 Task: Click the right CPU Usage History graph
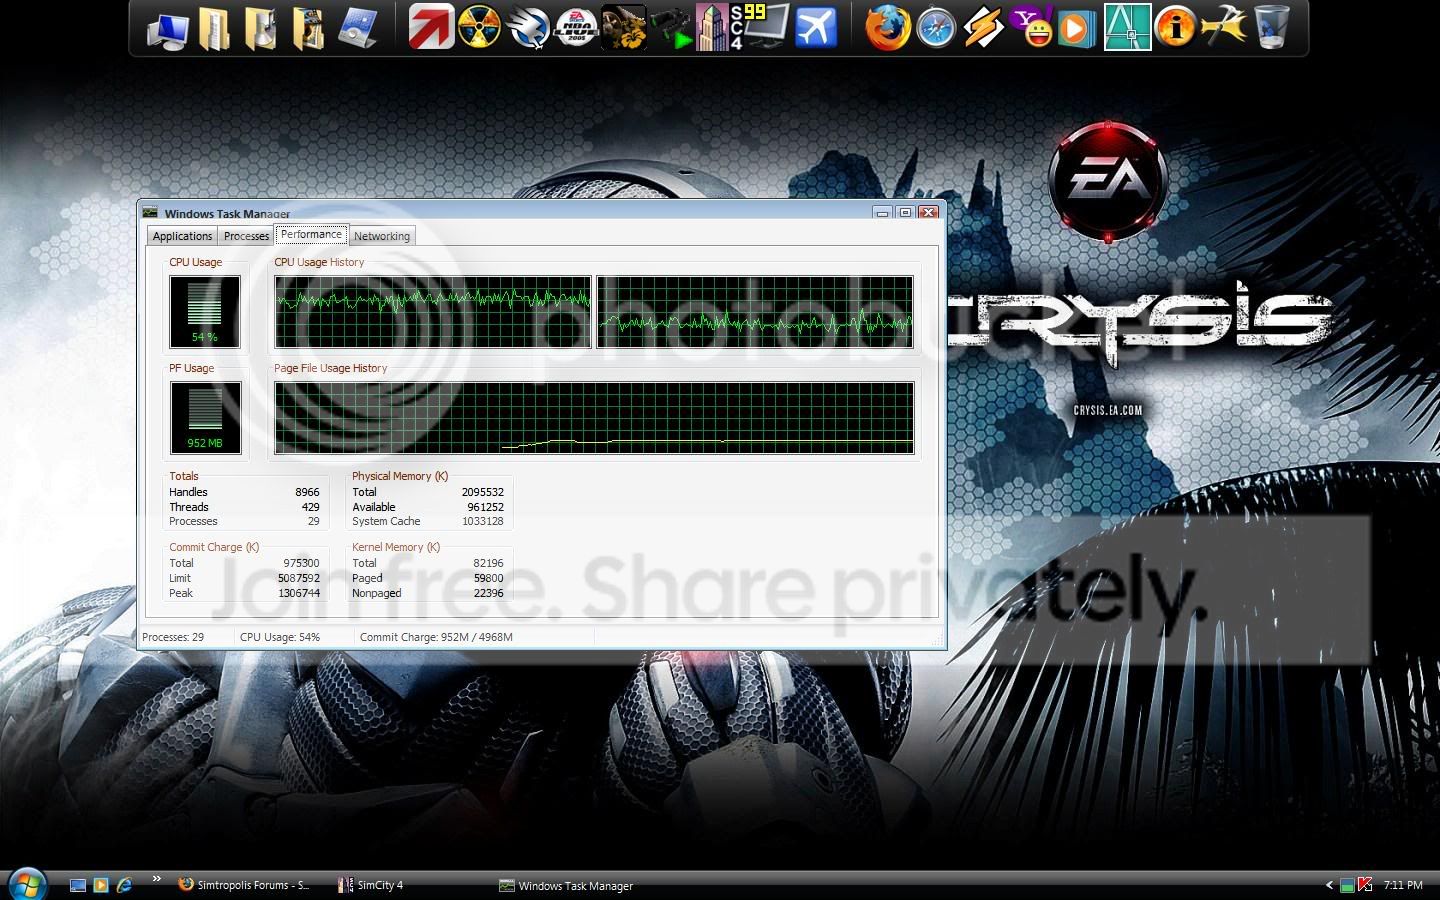(755, 312)
